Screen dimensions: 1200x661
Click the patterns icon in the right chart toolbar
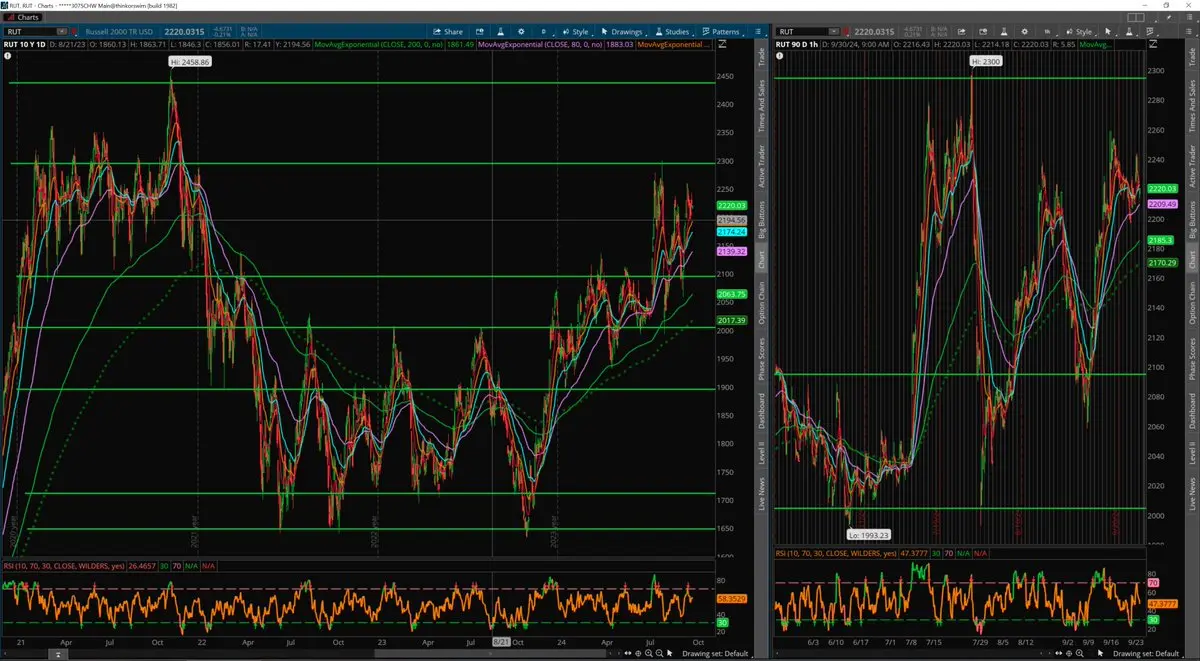1149,32
